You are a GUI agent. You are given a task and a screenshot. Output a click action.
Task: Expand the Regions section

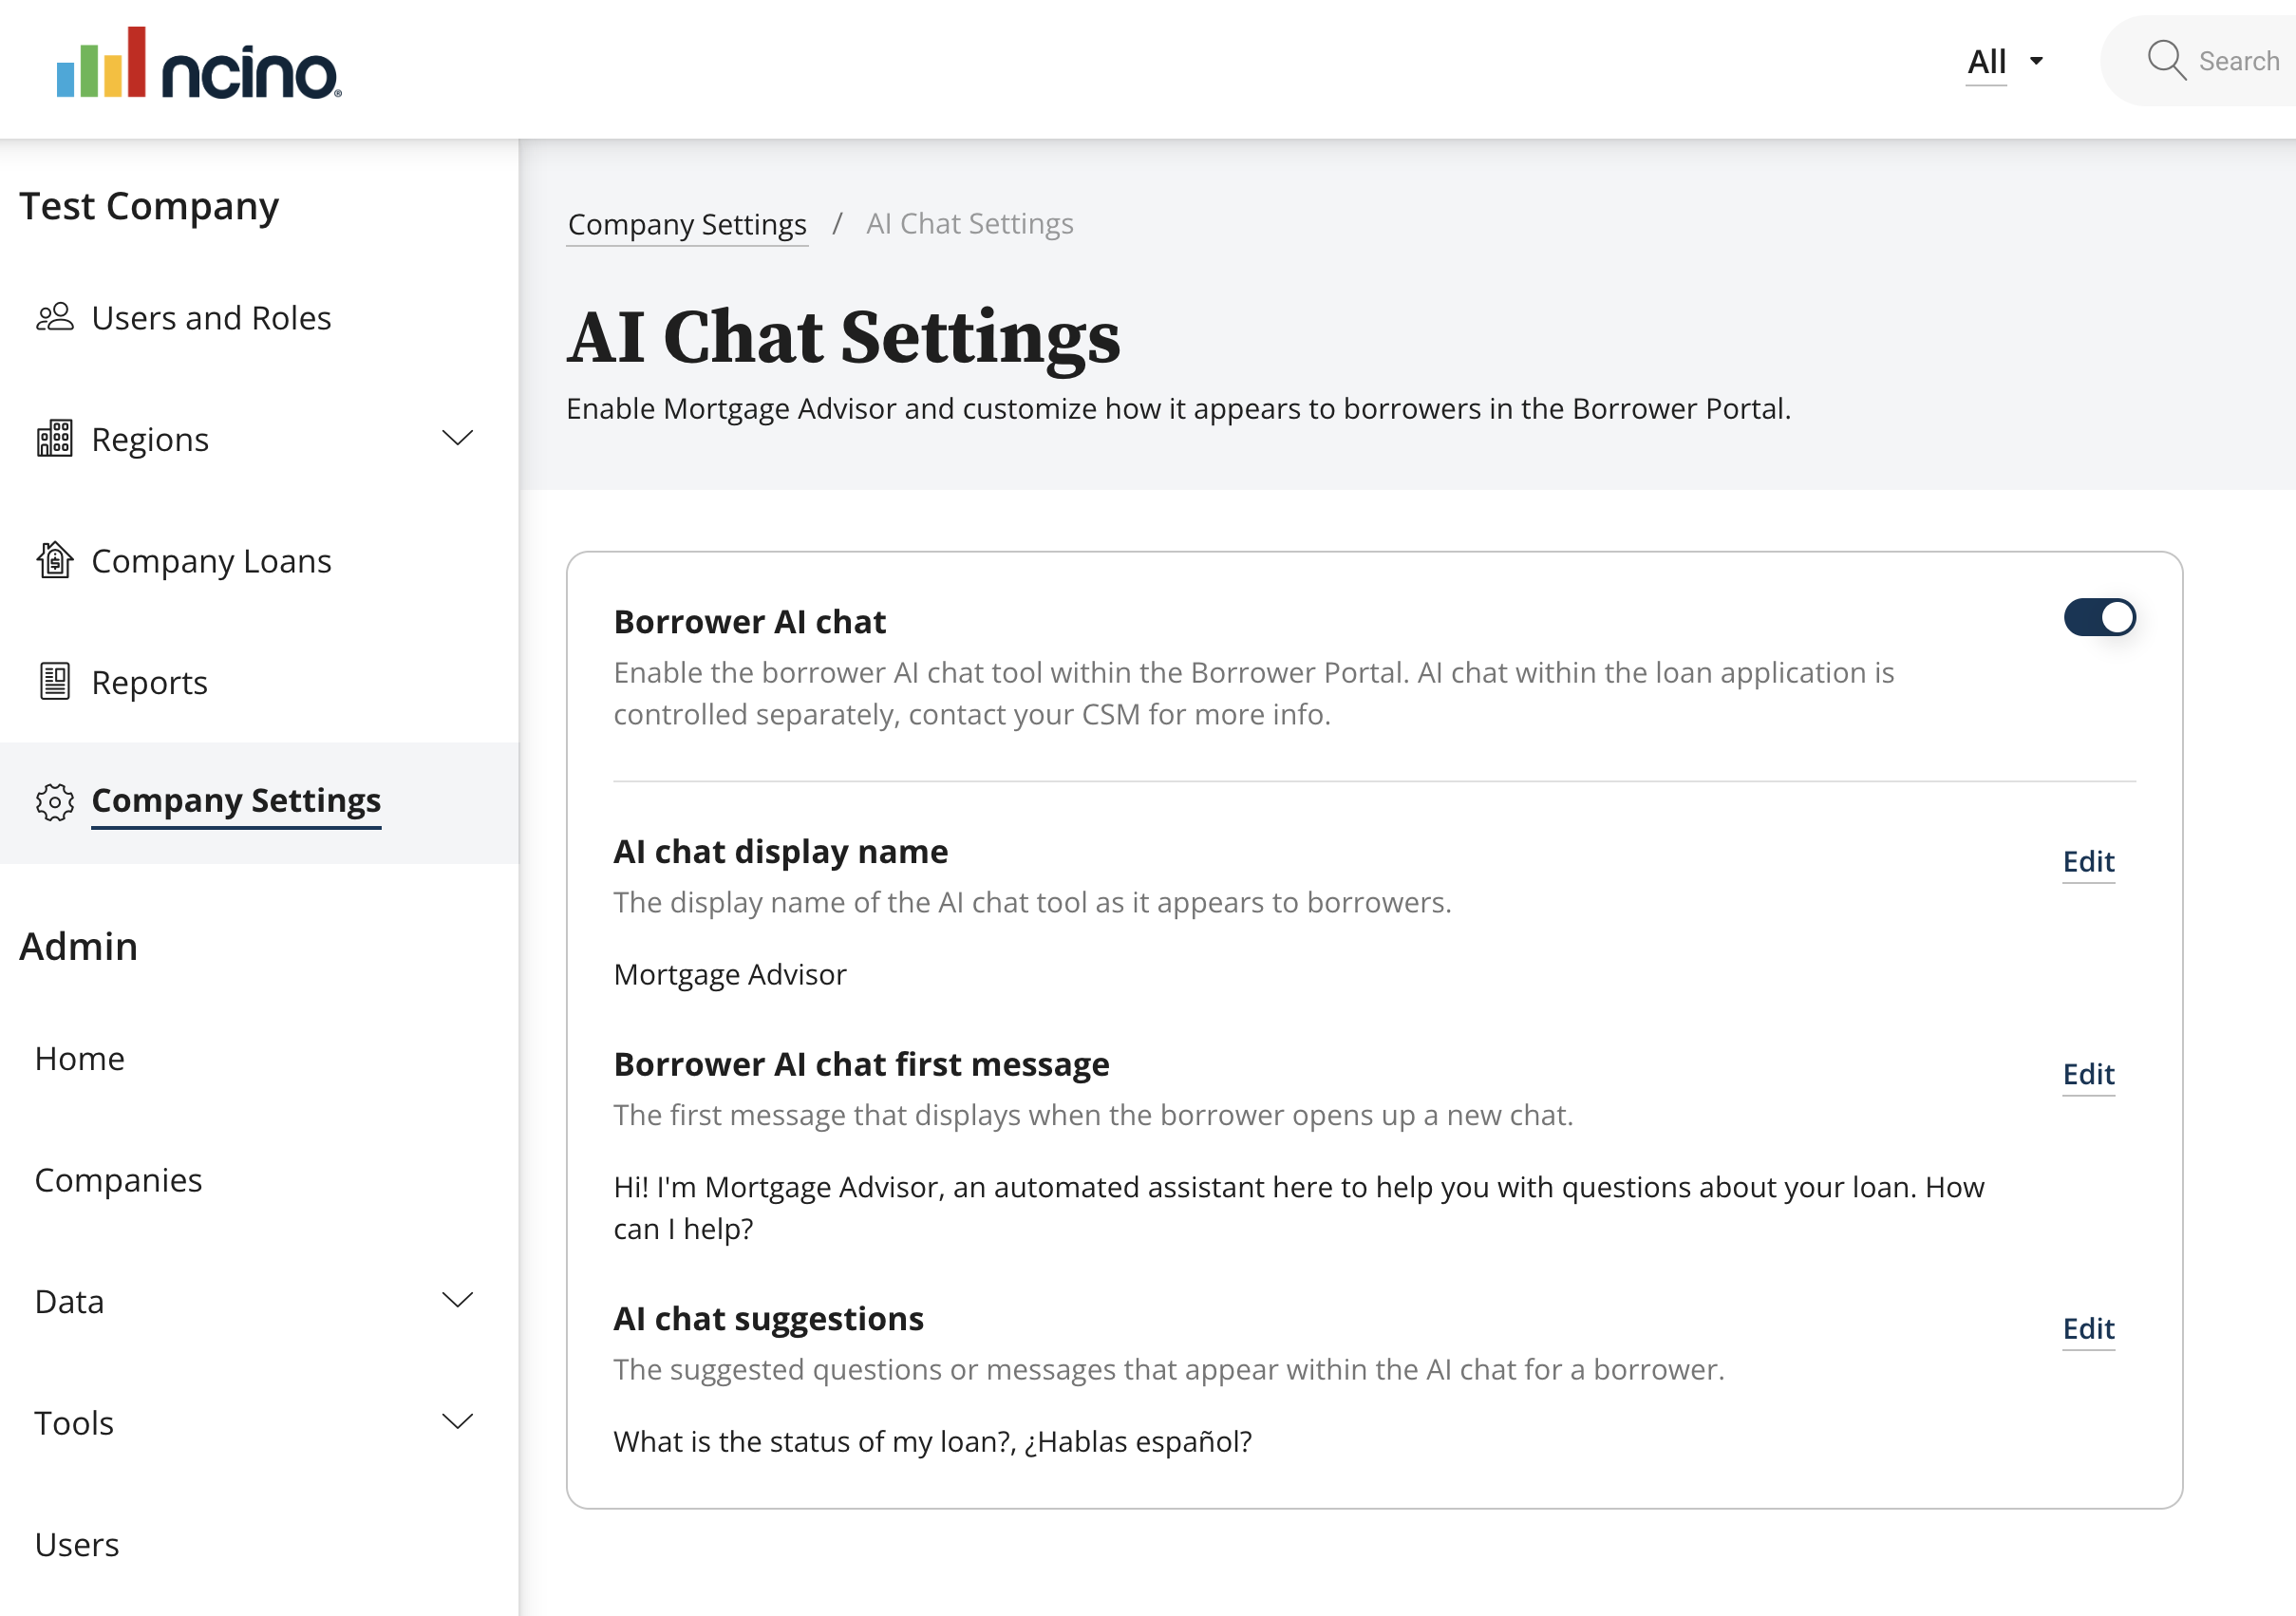(x=458, y=438)
